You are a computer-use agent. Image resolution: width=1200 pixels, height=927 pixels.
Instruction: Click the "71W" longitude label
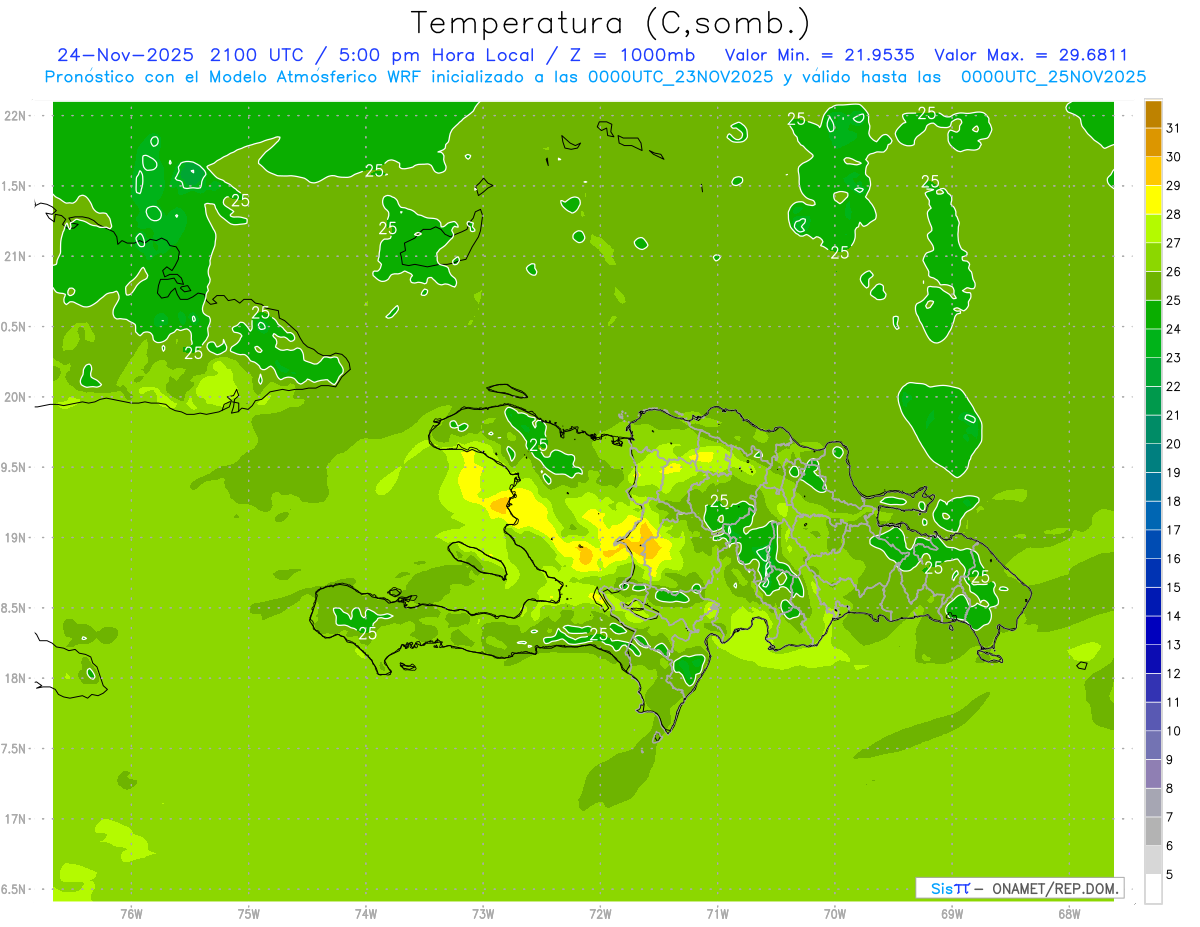pos(717,913)
